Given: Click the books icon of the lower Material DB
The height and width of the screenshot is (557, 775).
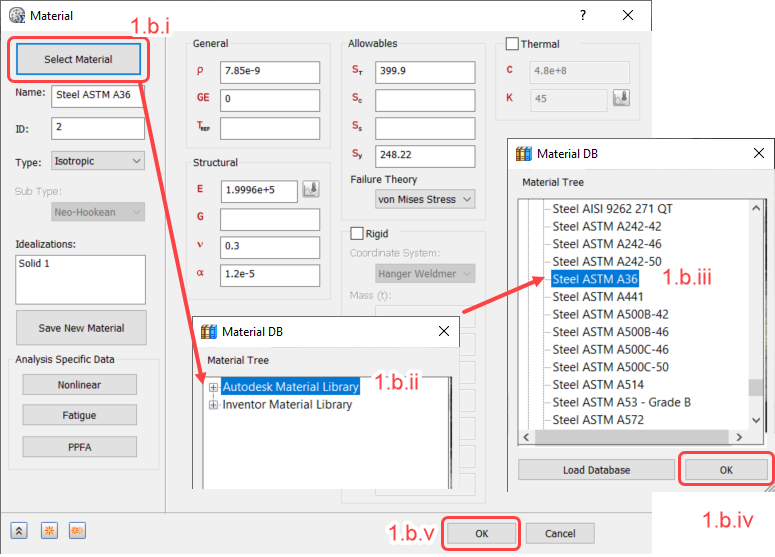Looking at the screenshot, I should 209,332.
